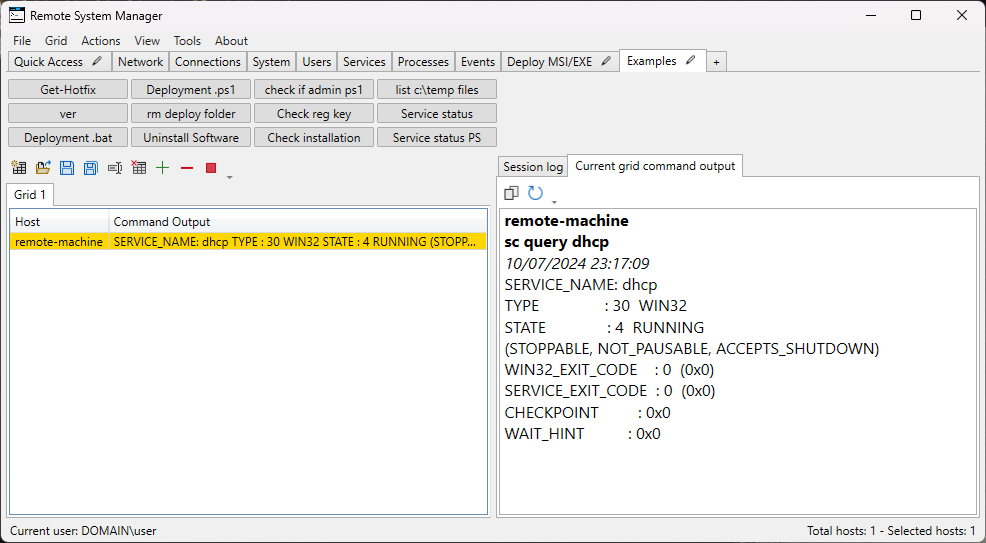
Task: Open the View menu
Action: pos(147,40)
